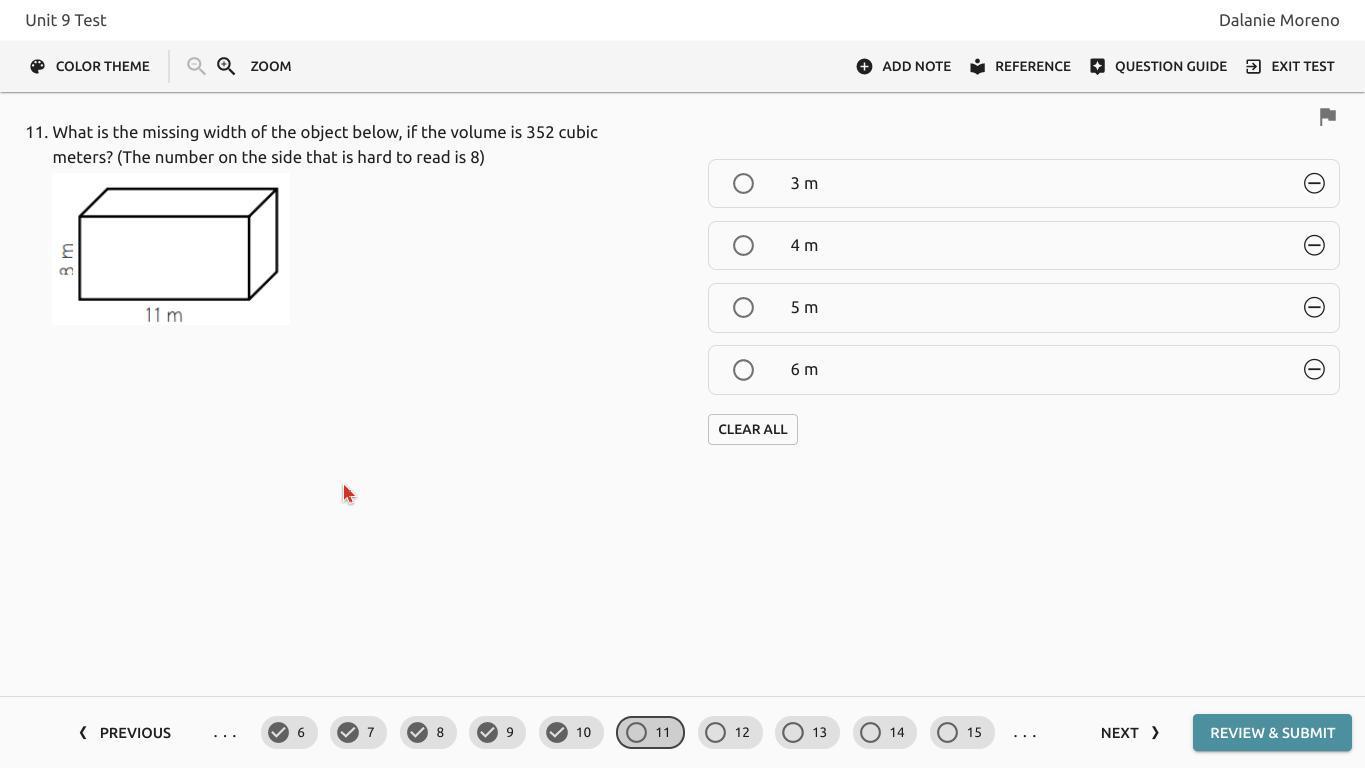Click the Zoom label

click(271, 66)
